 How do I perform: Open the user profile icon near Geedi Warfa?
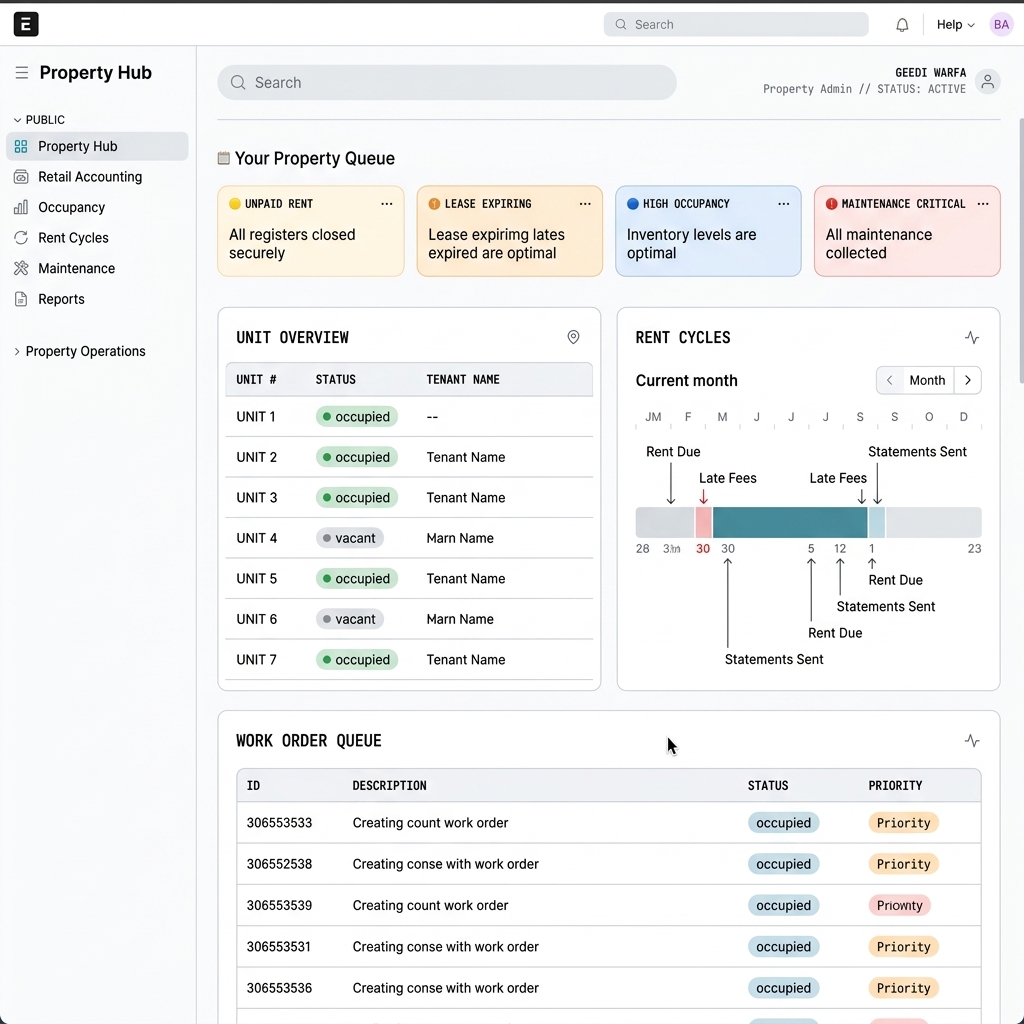[987, 82]
